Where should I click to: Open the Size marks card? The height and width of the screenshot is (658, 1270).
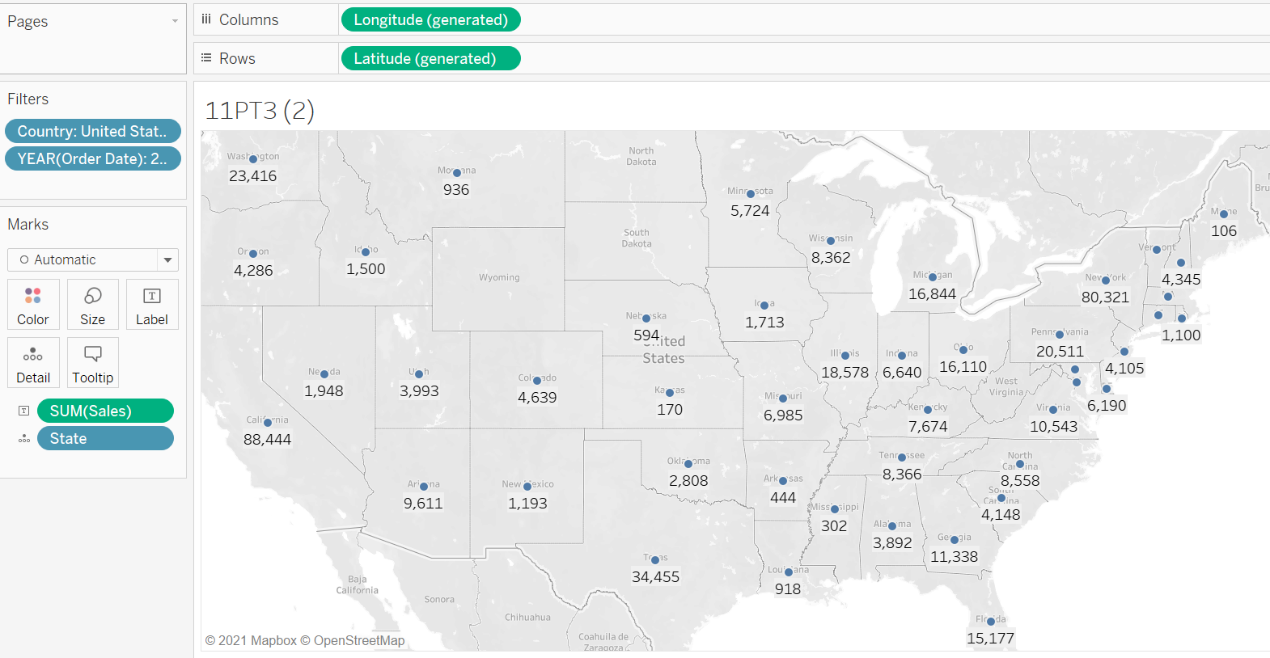[x=92, y=305]
